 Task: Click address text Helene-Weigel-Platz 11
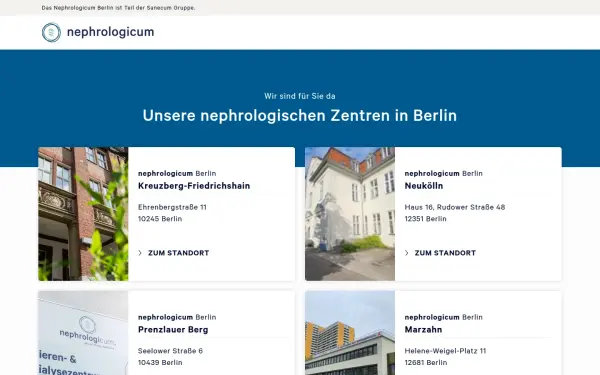445,351
